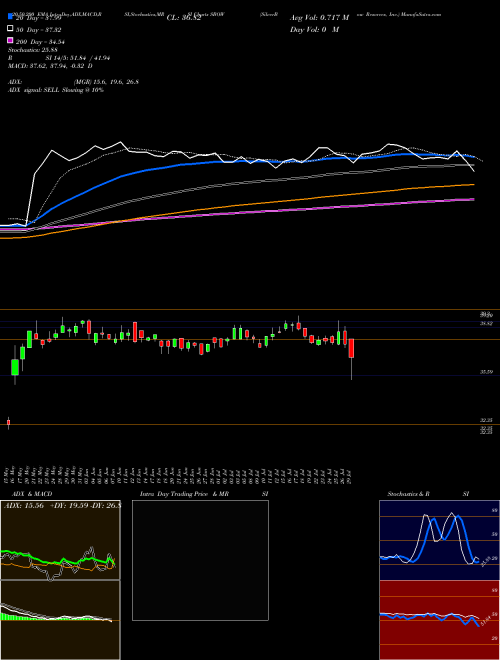Click the CL: 36.52 closing price text

tap(184, 18)
